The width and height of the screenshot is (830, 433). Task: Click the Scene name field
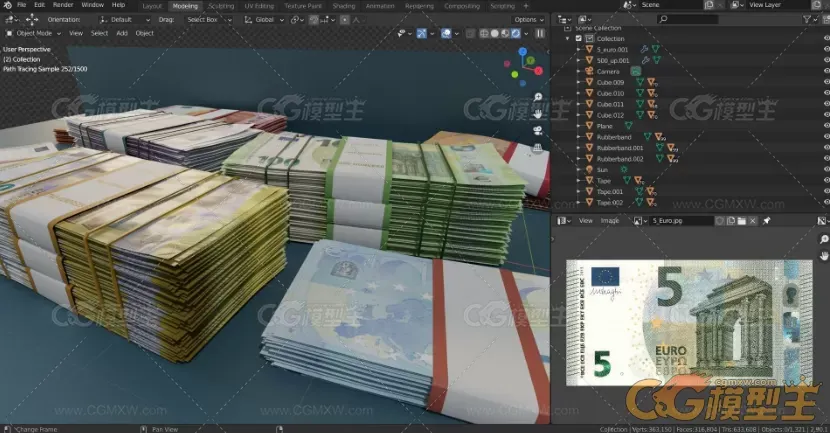(x=669, y=5)
